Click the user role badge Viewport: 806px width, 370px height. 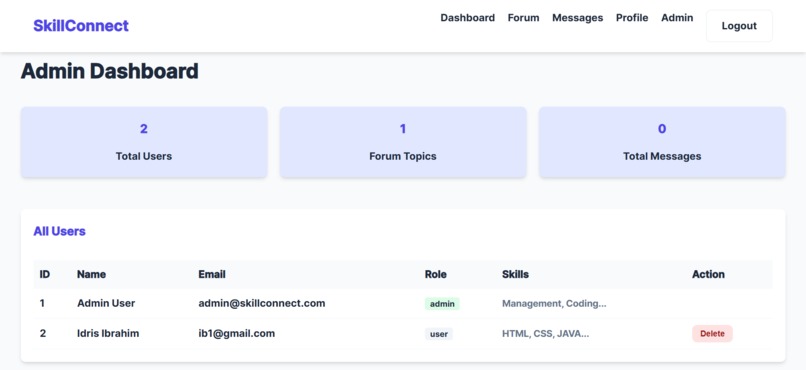coord(439,334)
